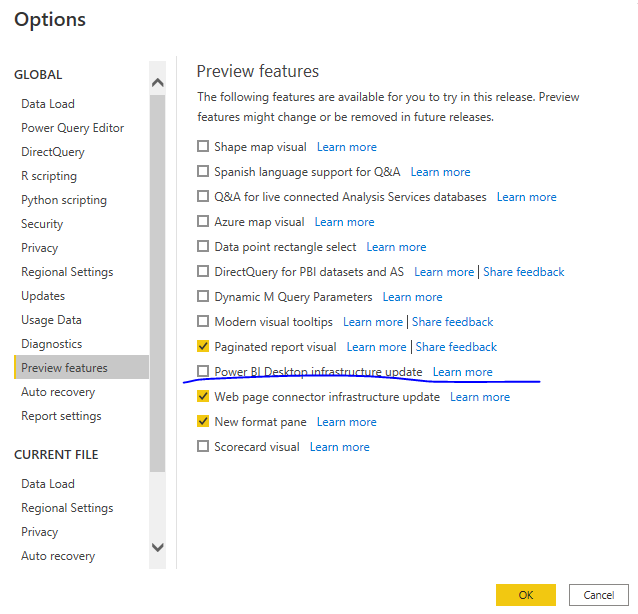Open Learn more for Azure map visual
Screen dimensions: 638x614
[344, 222]
